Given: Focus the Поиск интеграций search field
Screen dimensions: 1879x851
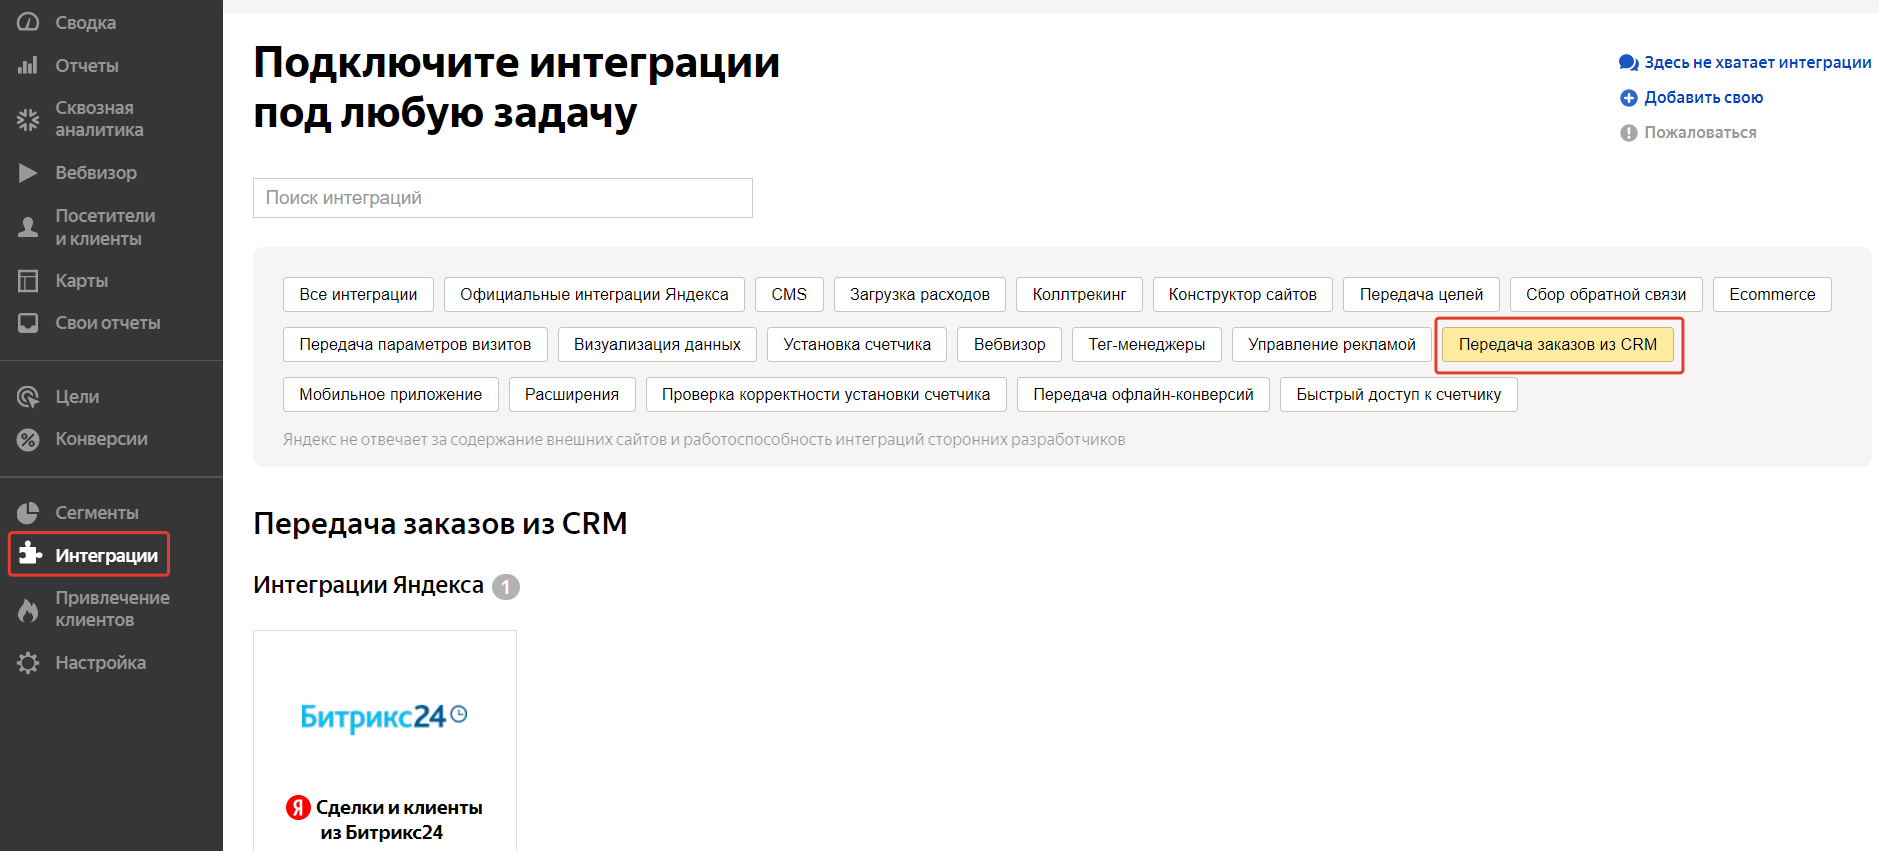Looking at the screenshot, I should [x=502, y=198].
